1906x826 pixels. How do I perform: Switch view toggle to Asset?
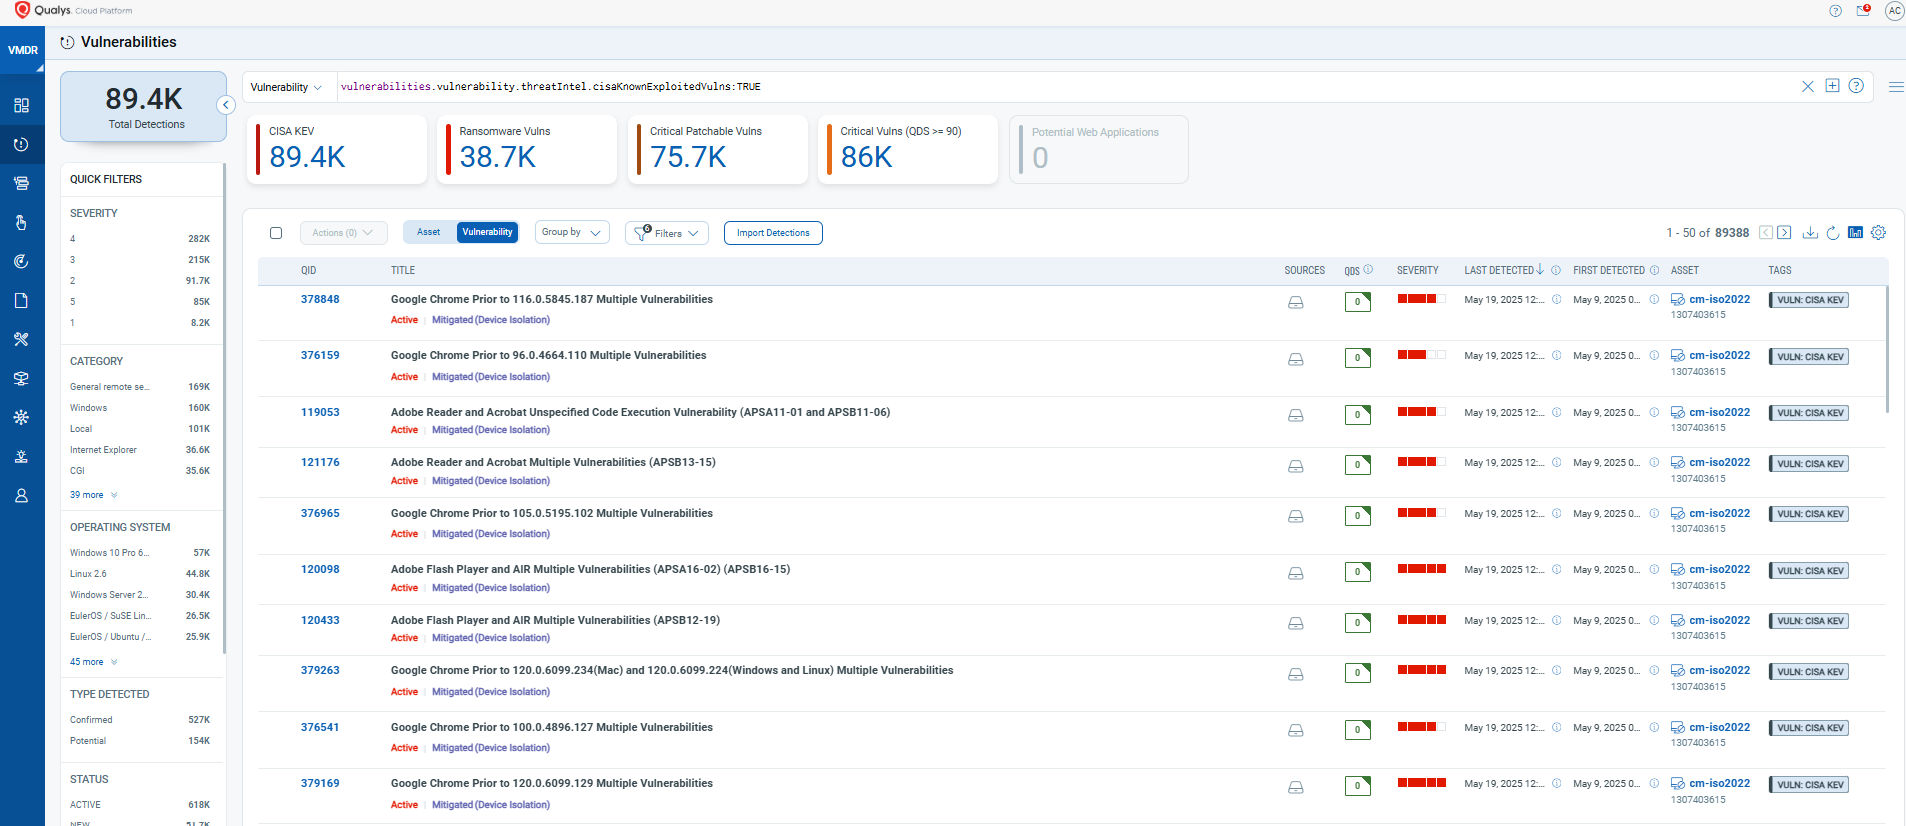pos(429,232)
